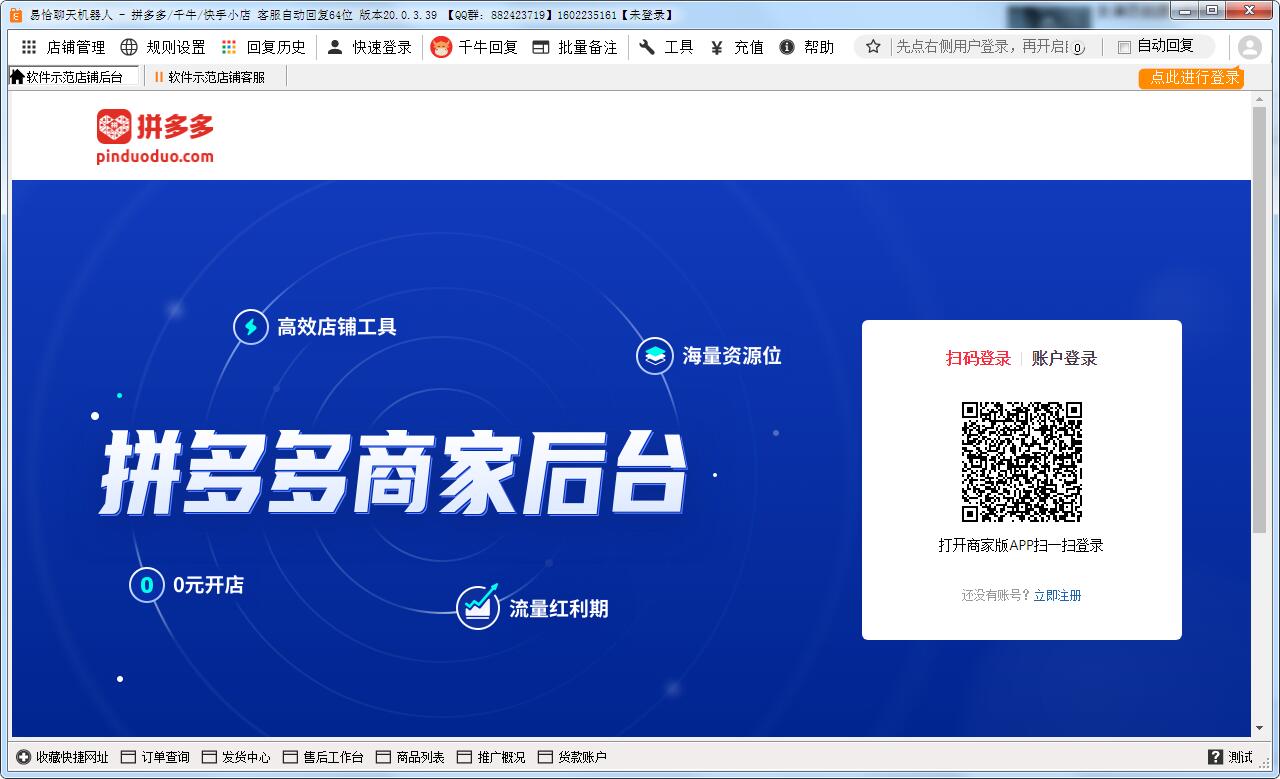Click 快速登录 person icon
The image size is (1280, 779).
click(335, 47)
